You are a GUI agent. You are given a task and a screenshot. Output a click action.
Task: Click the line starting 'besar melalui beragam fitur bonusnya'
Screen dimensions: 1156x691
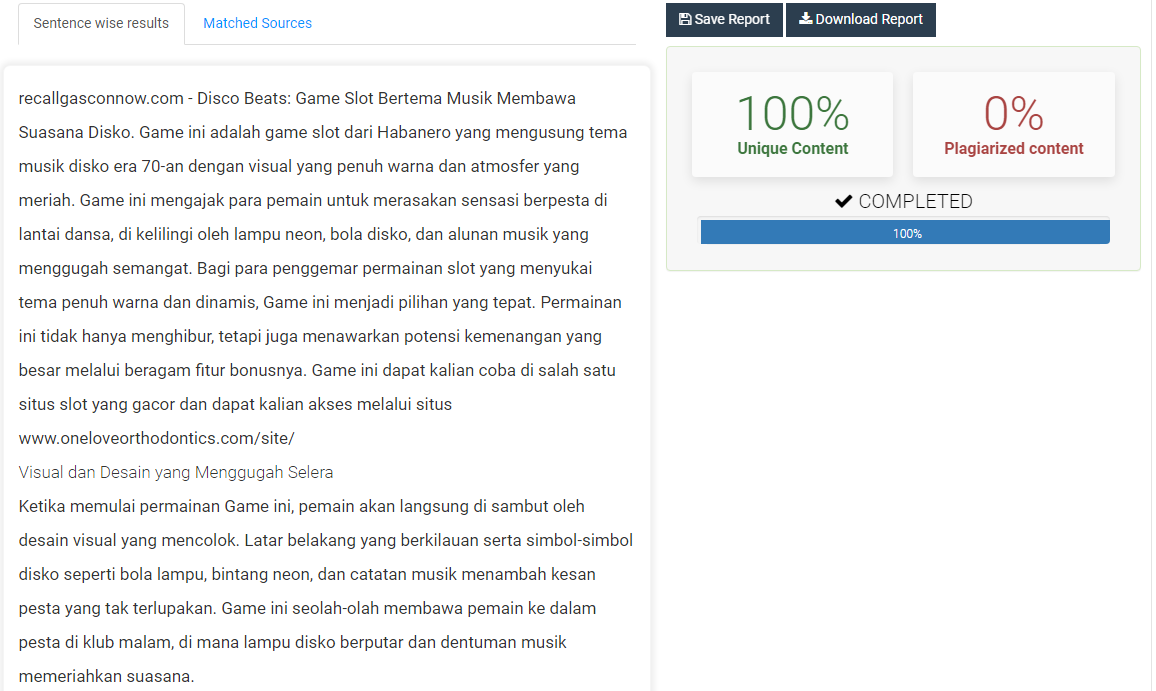tap(317, 370)
